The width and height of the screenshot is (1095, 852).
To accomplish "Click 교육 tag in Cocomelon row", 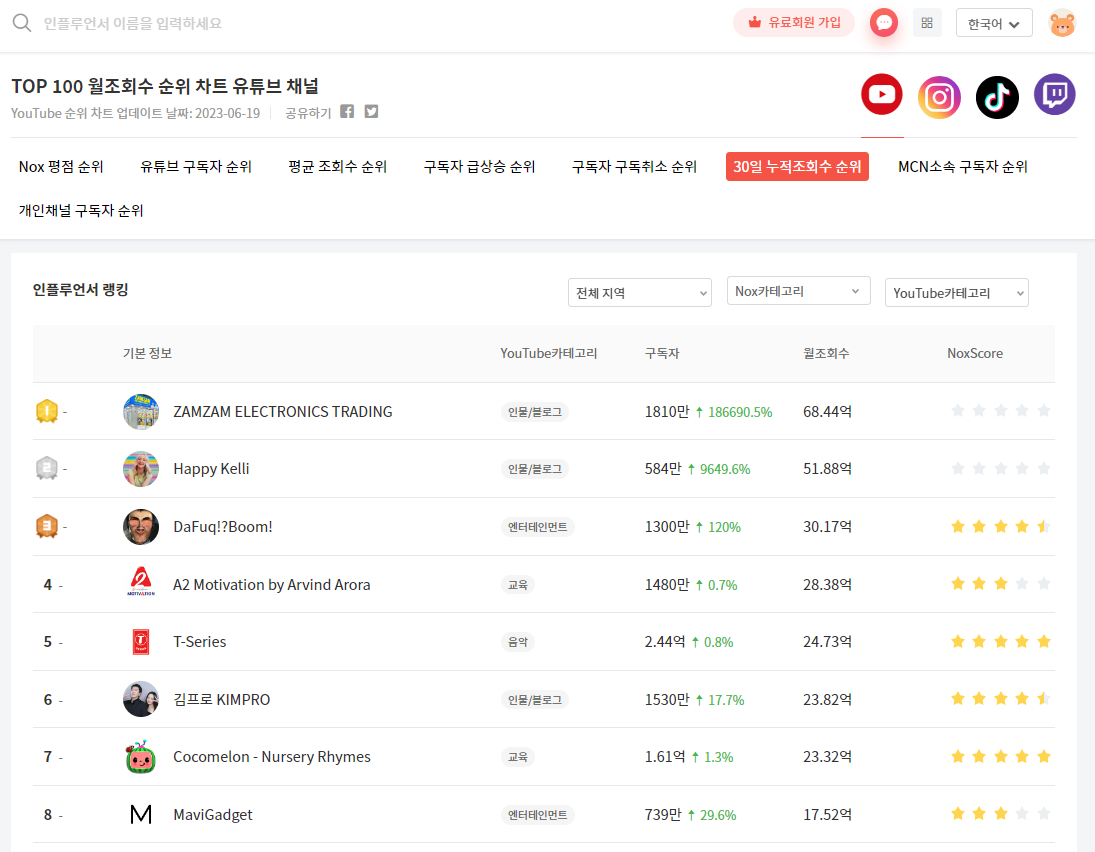I will point(517,757).
